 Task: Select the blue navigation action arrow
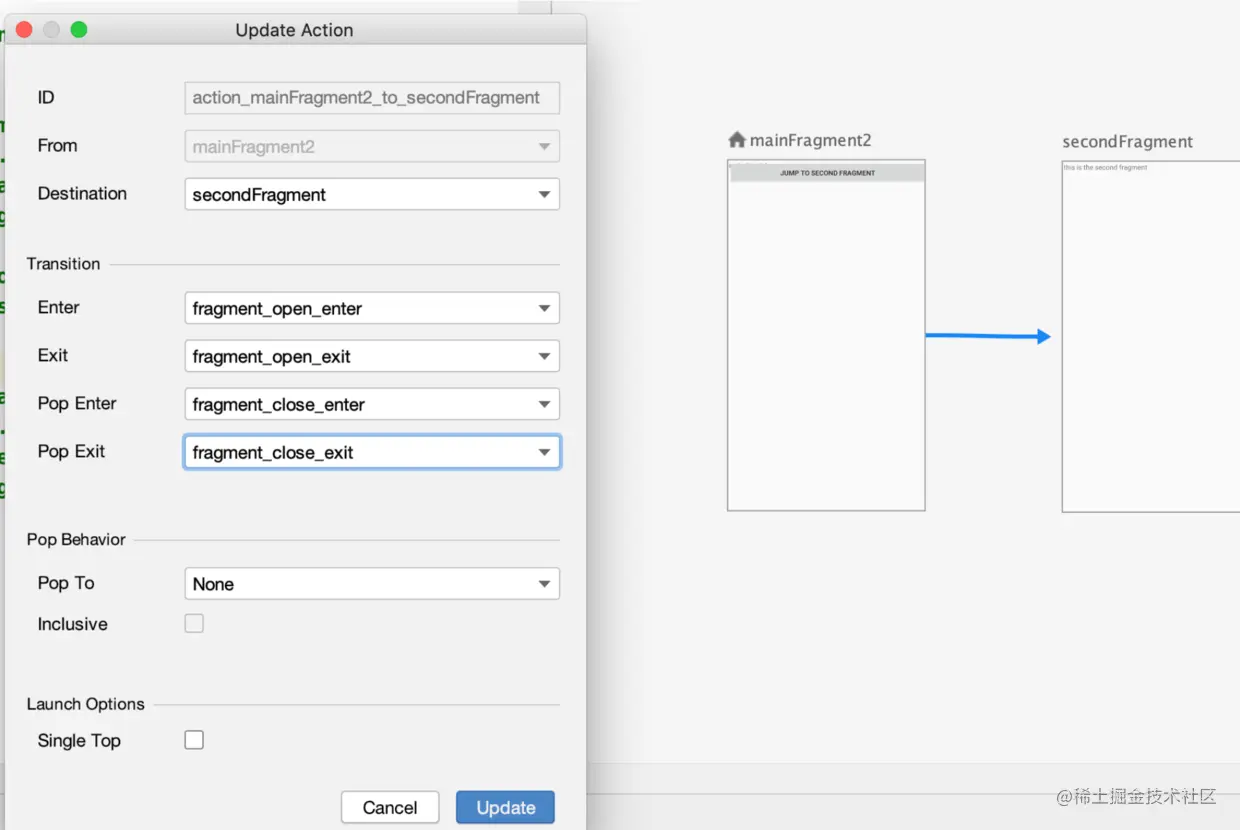(988, 336)
